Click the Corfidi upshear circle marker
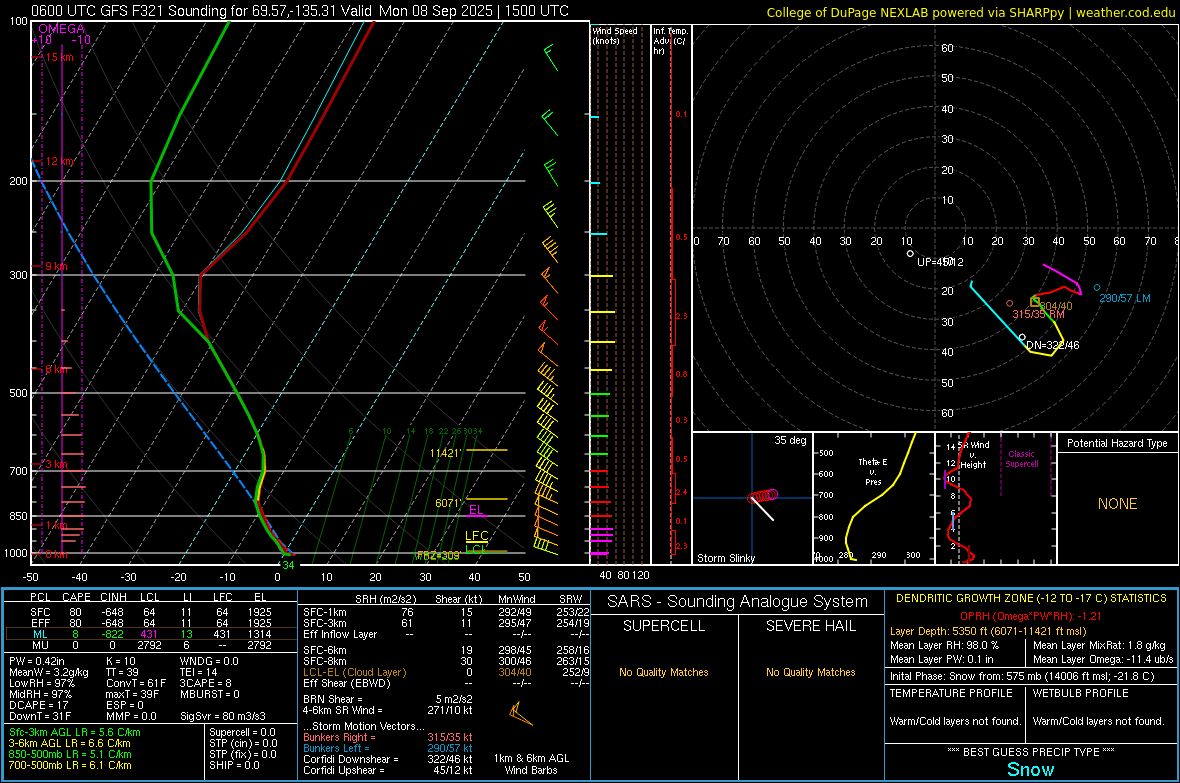The image size is (1180, 783). pos(910,254)
